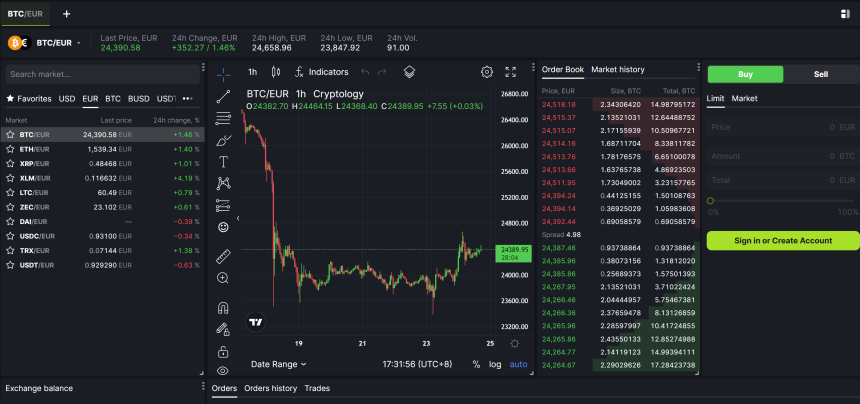The height and width of the screenshot is (404, 860).
Task: Select the text annotation tool
Action: [x=223, y=161]
